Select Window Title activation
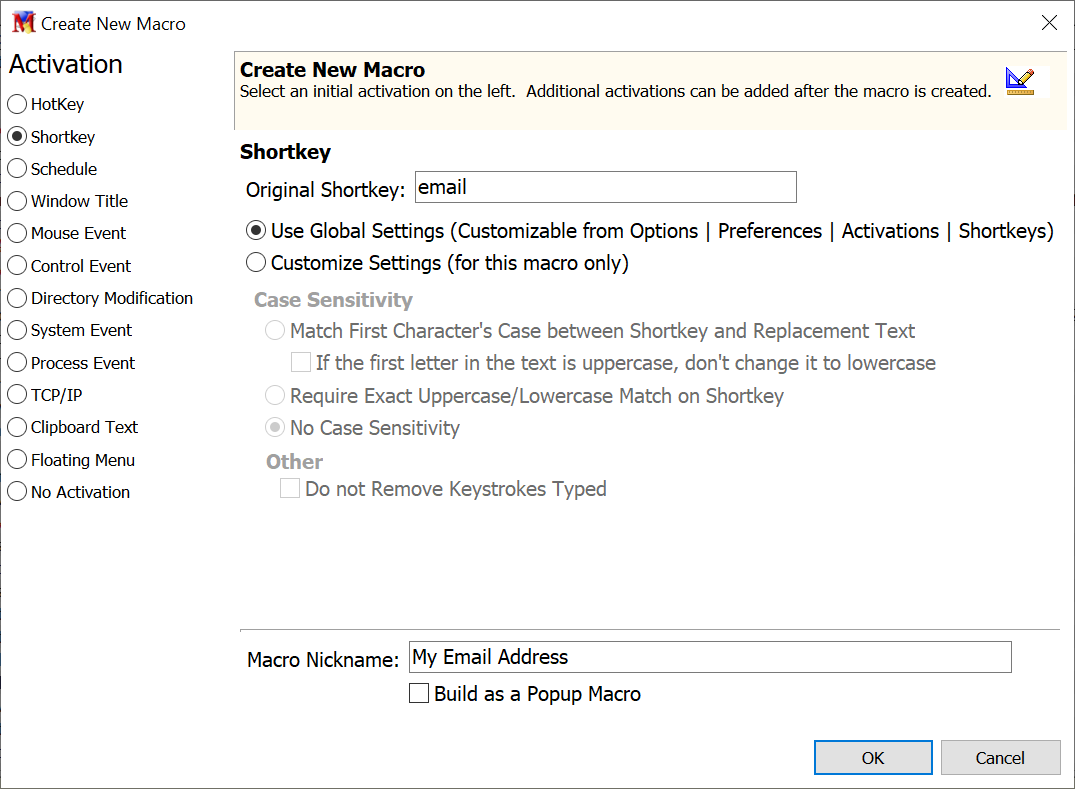This screenshot has width=1075, height=789. [x=17, y=201]
